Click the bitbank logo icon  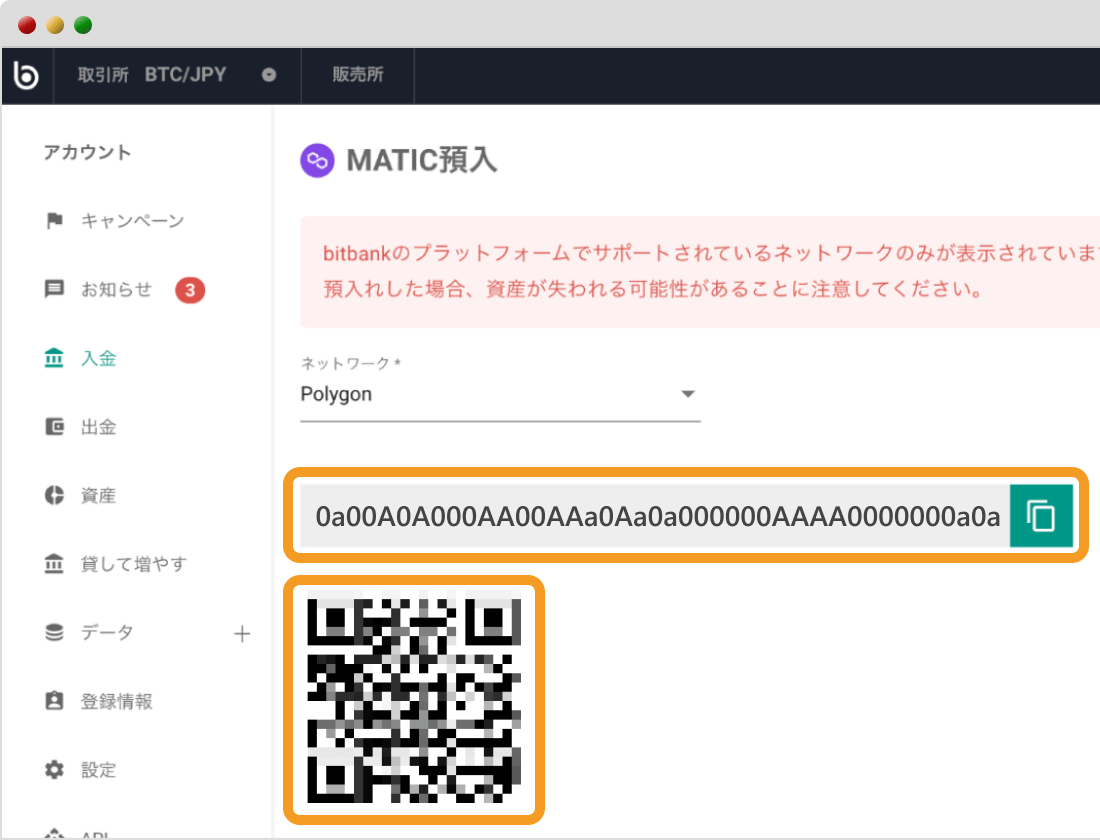click(26, 75)
